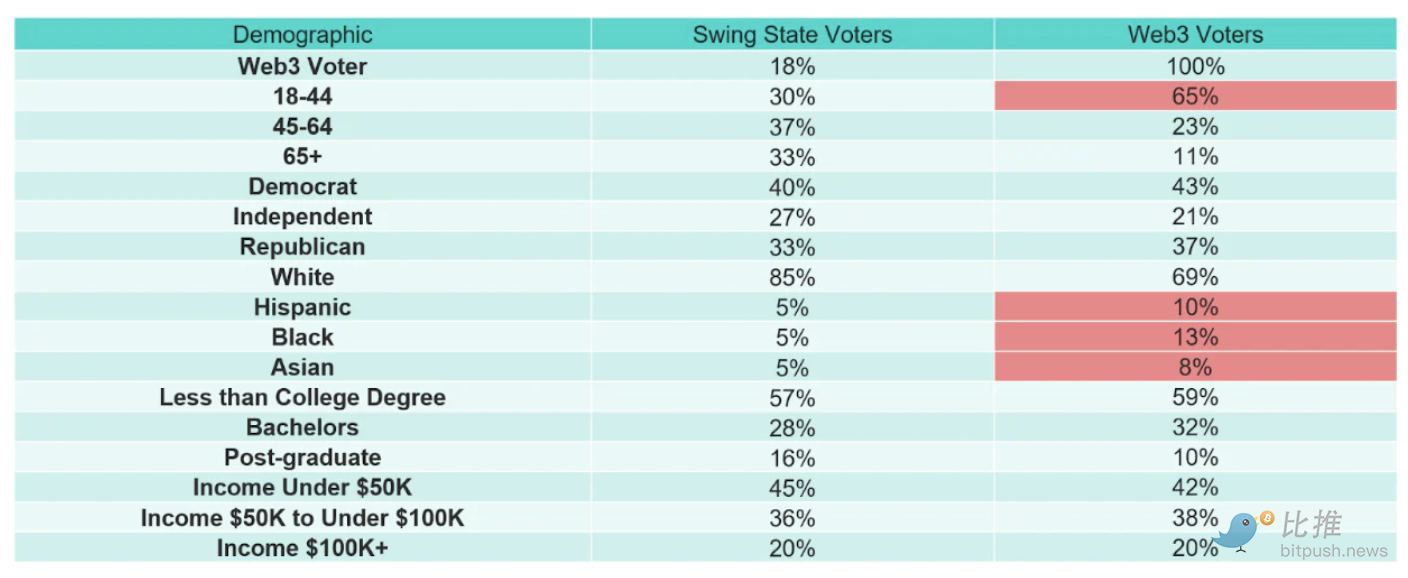Click the blue bird logo watermark
The height and width of the screenshot is (578, 1408).
(x=1238, y=531)
